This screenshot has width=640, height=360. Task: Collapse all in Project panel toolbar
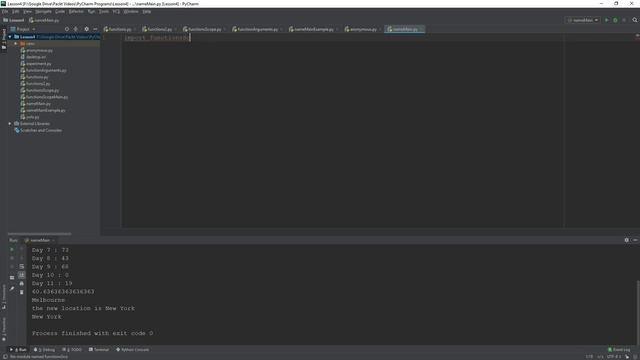[x=76, y=29]
